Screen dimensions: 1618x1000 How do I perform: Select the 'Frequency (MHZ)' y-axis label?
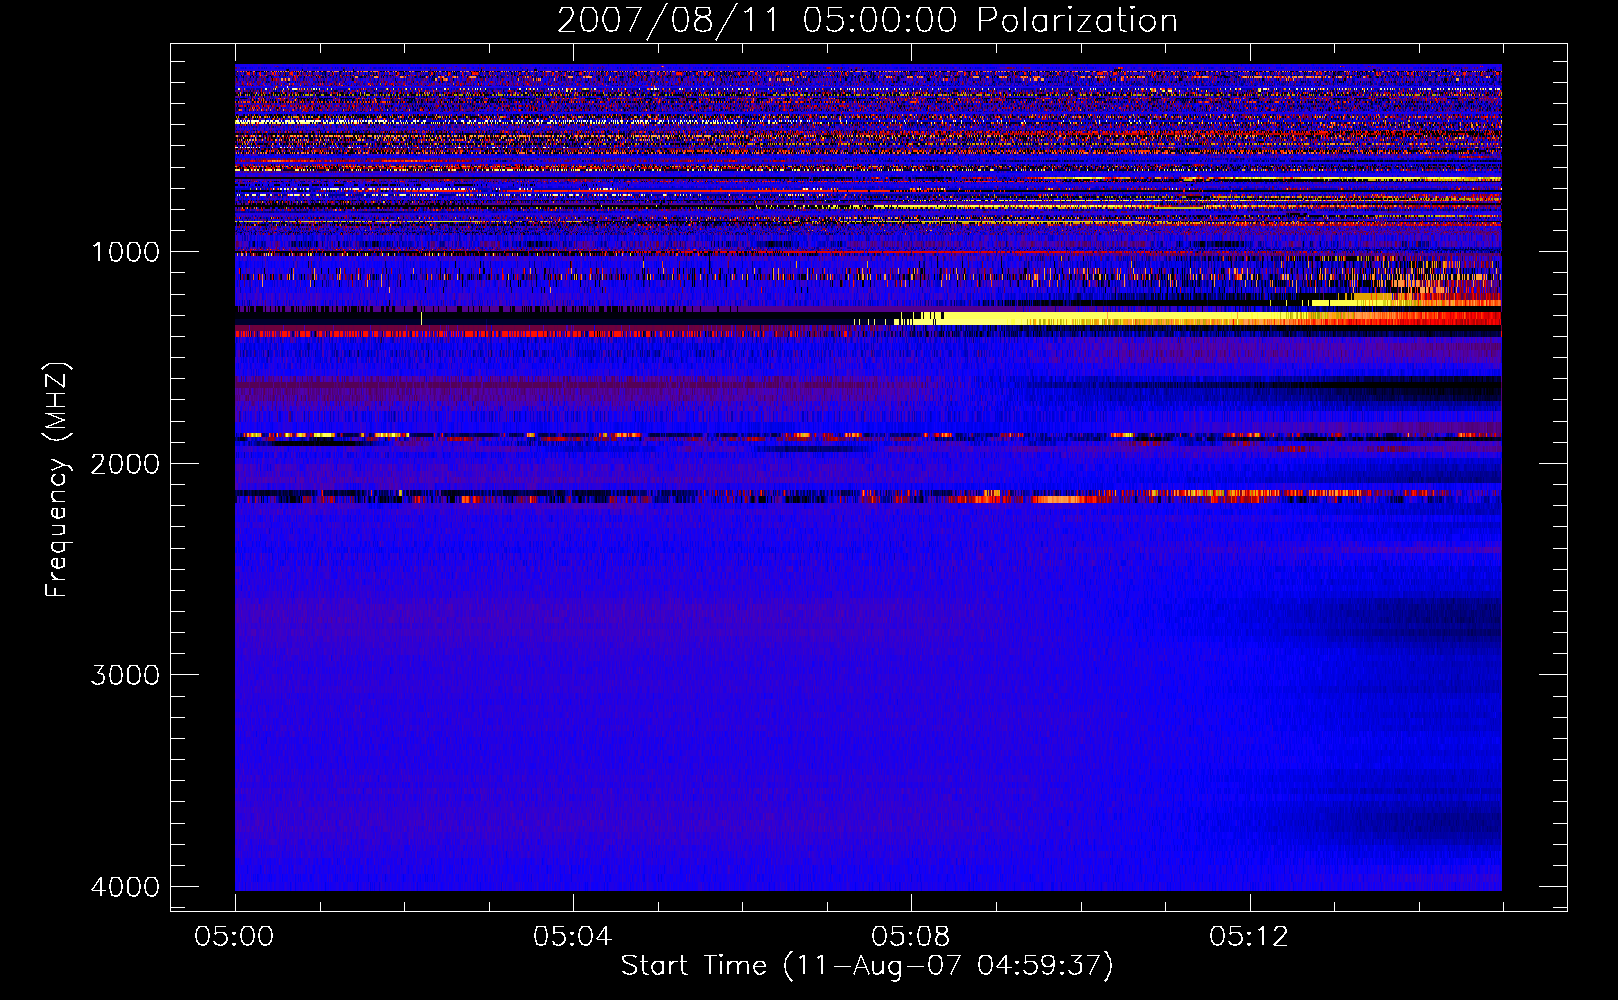pyautogui.click(x=57, y=480)
